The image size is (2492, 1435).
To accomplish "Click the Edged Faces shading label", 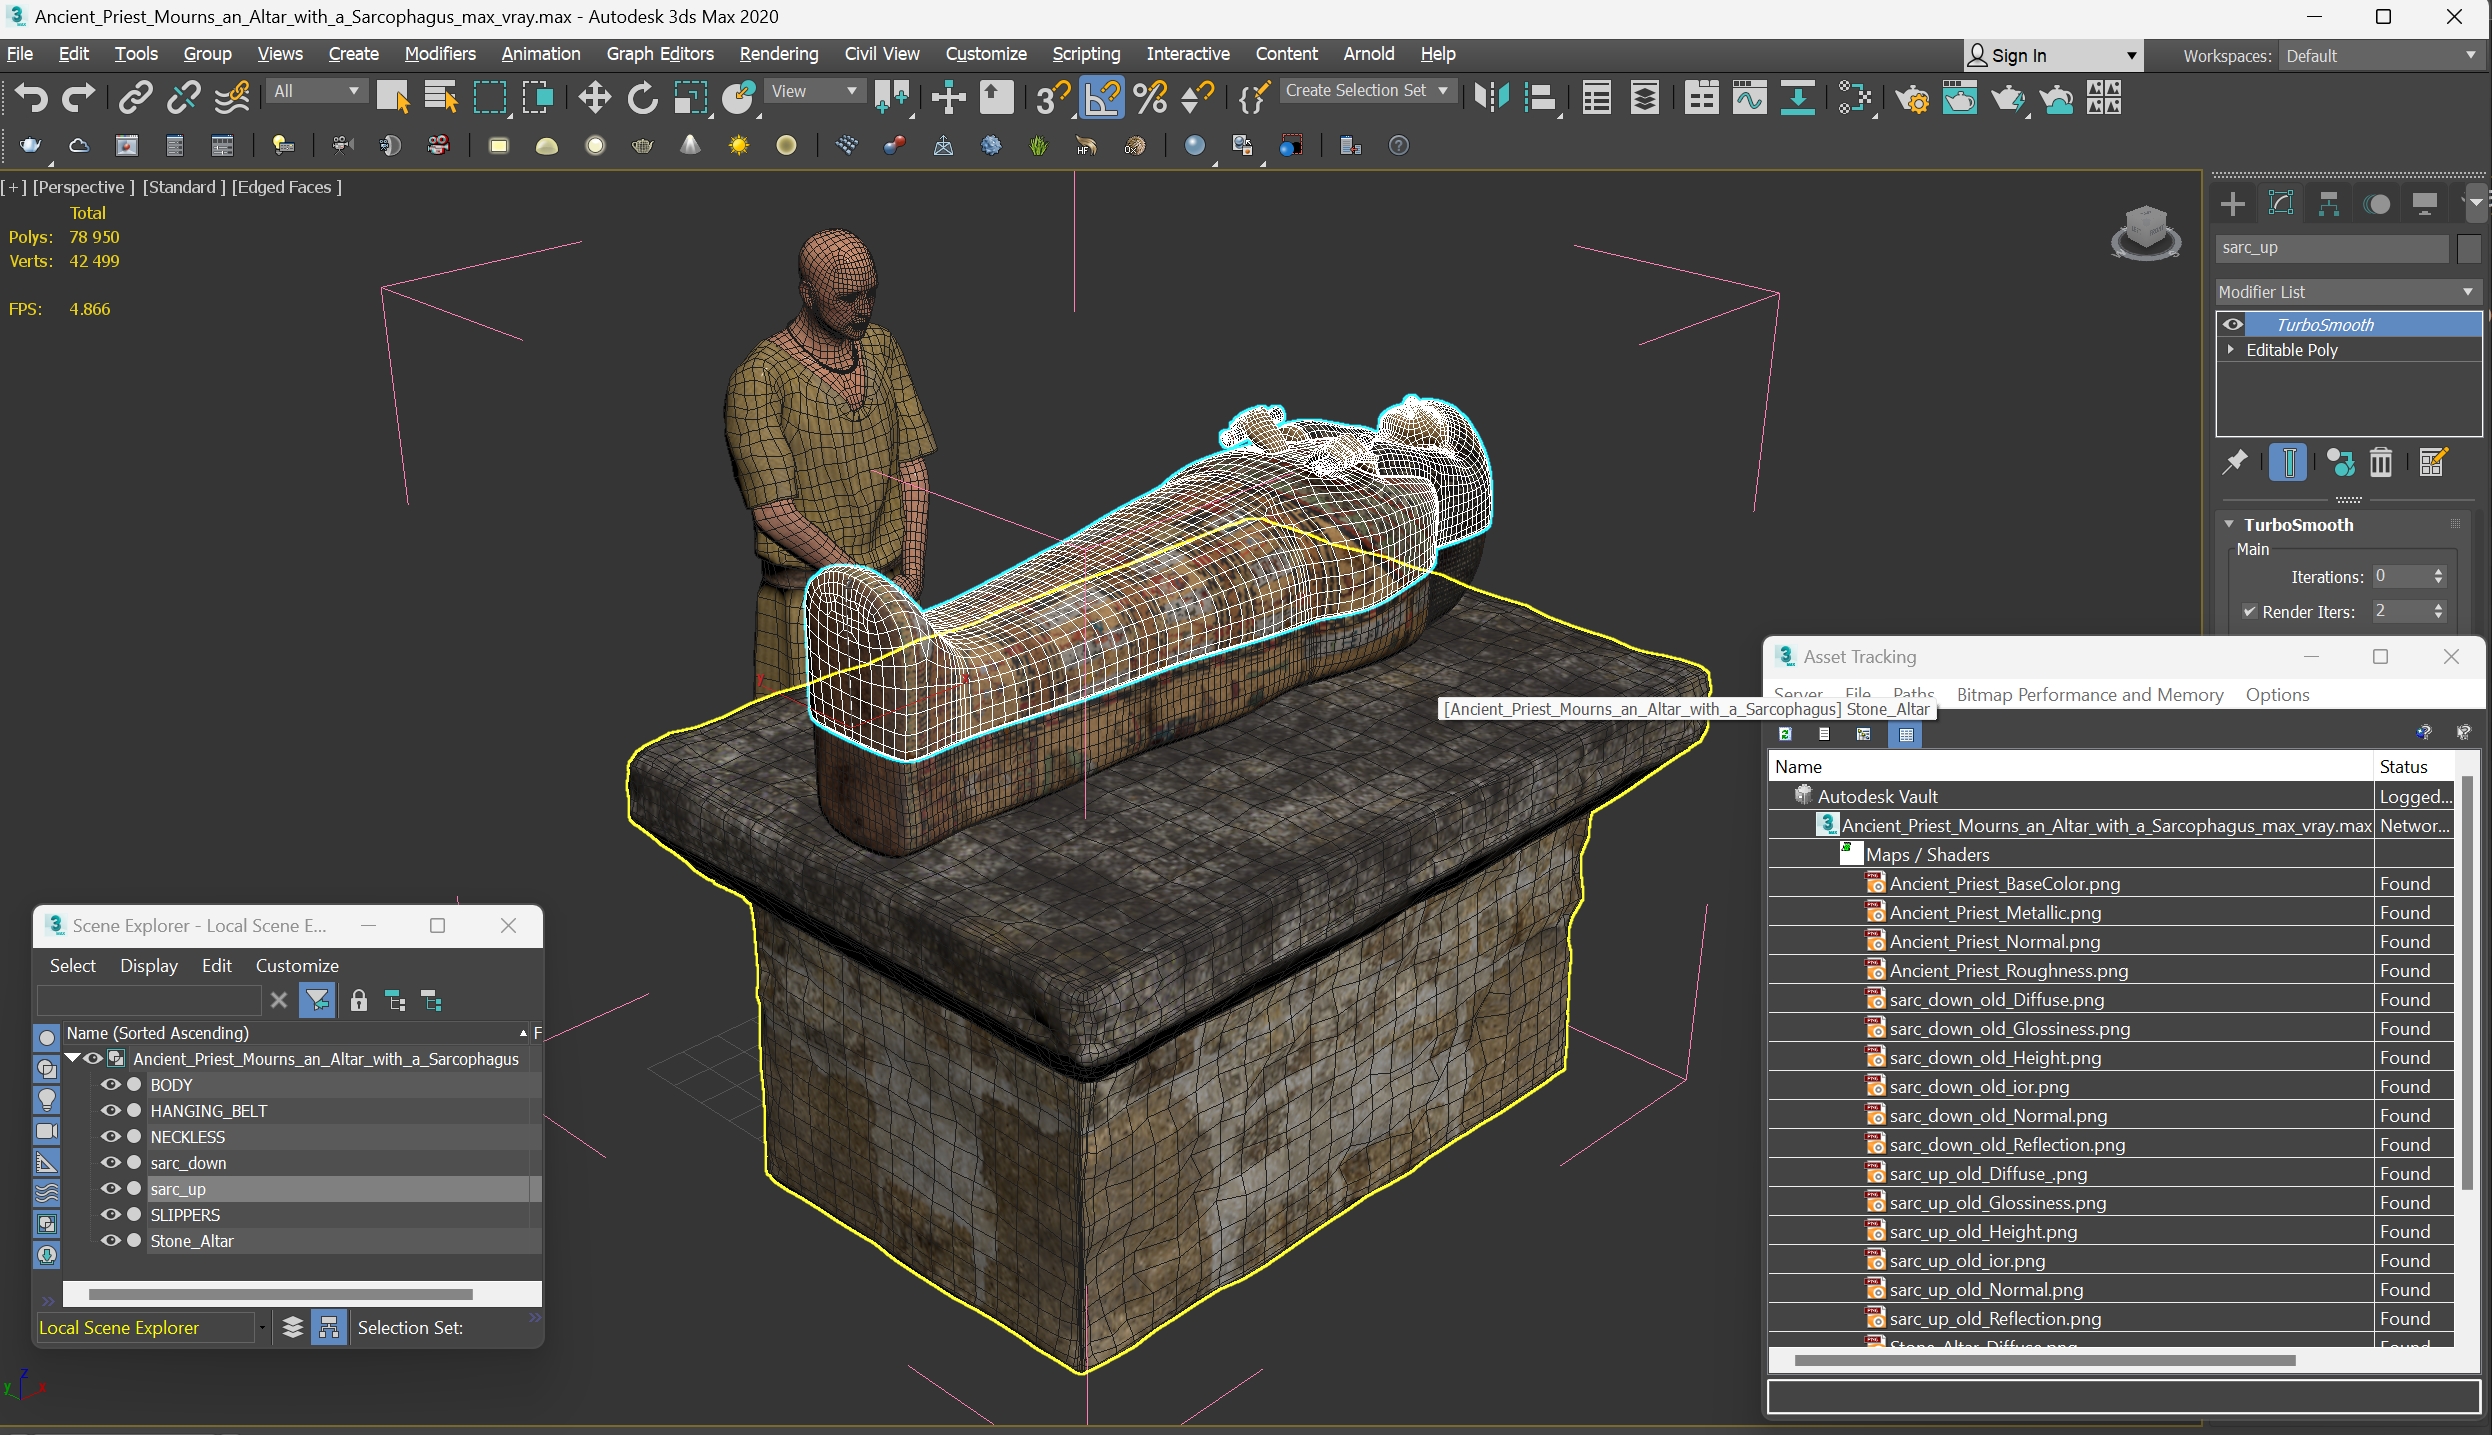I will point(287,187).
